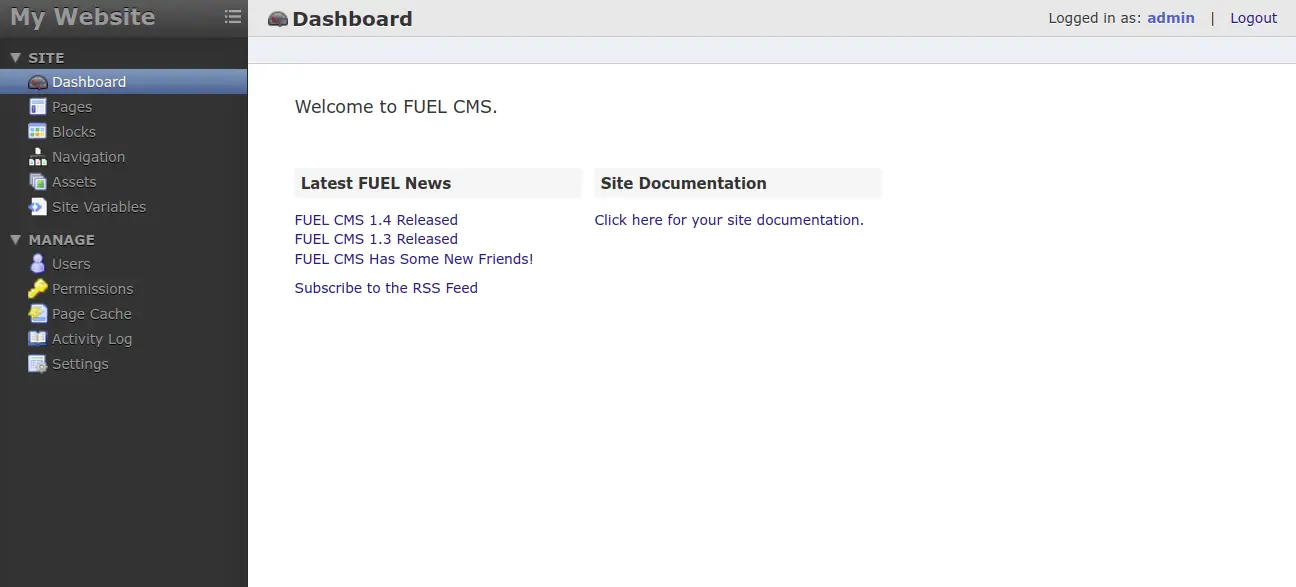Screen dimensions: 1296x587
Task: Open the FUEL CMS 1.4 Released article
Action: pos(376,219)
